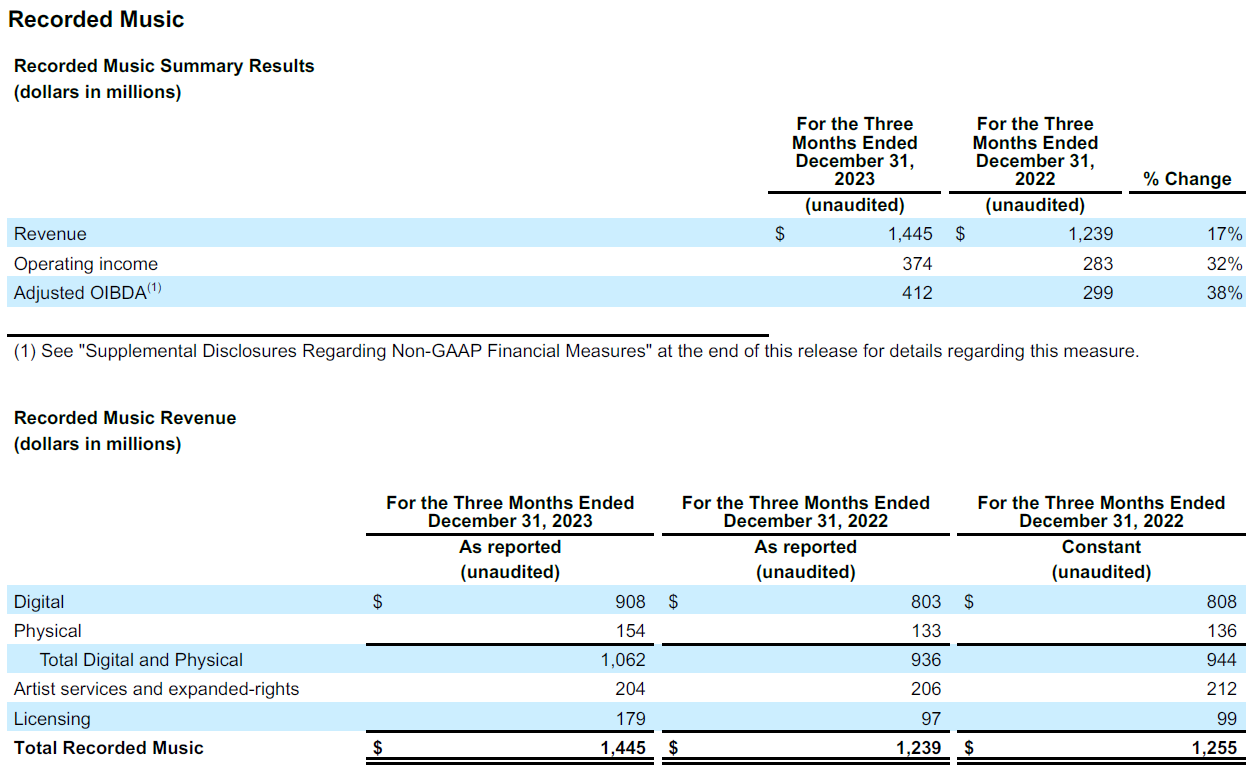Screen dimensions: 1255x771
Task: Select Physical value 133
Action: tap(926, 631)
